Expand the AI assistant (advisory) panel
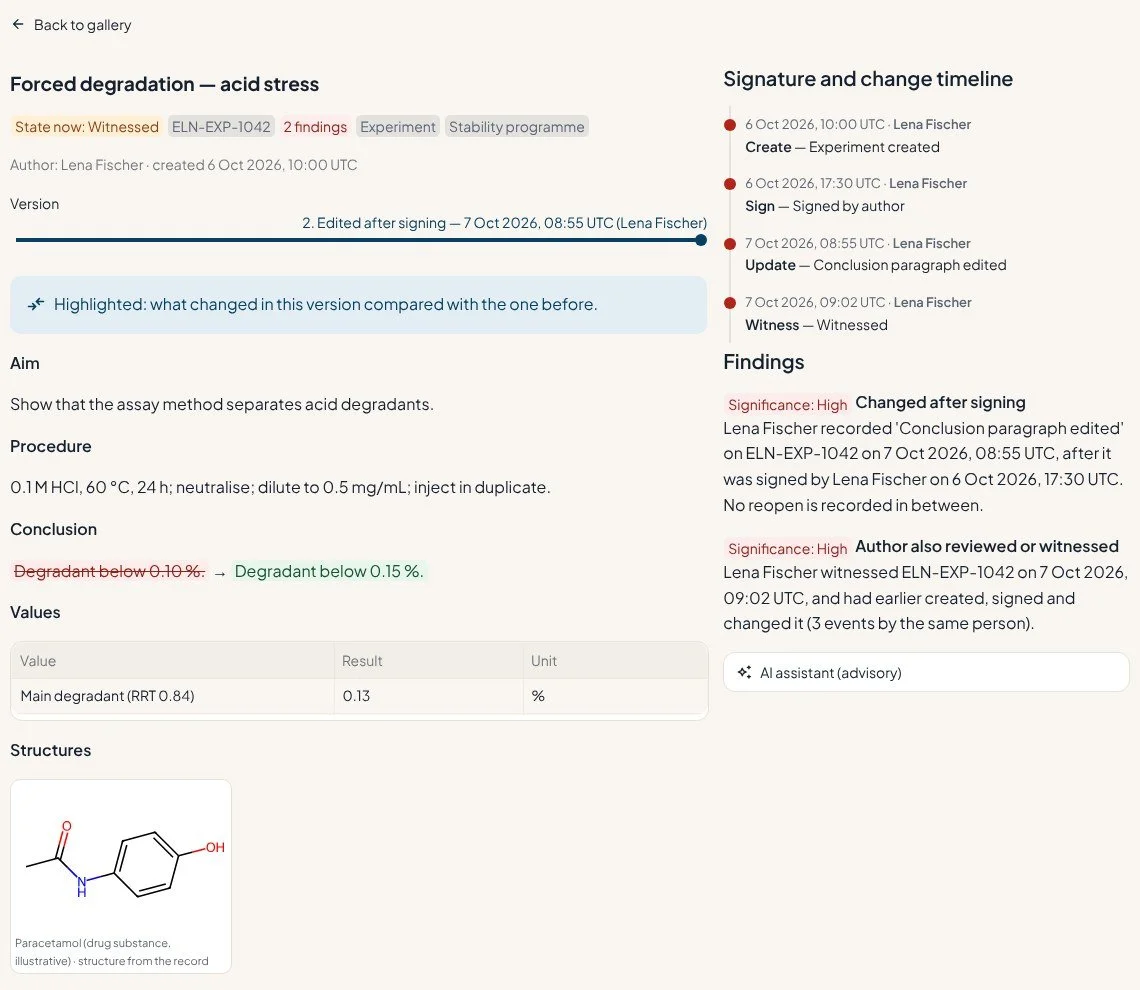Image resolution: width=1140 pixels, height=990 pixels. 926,672
